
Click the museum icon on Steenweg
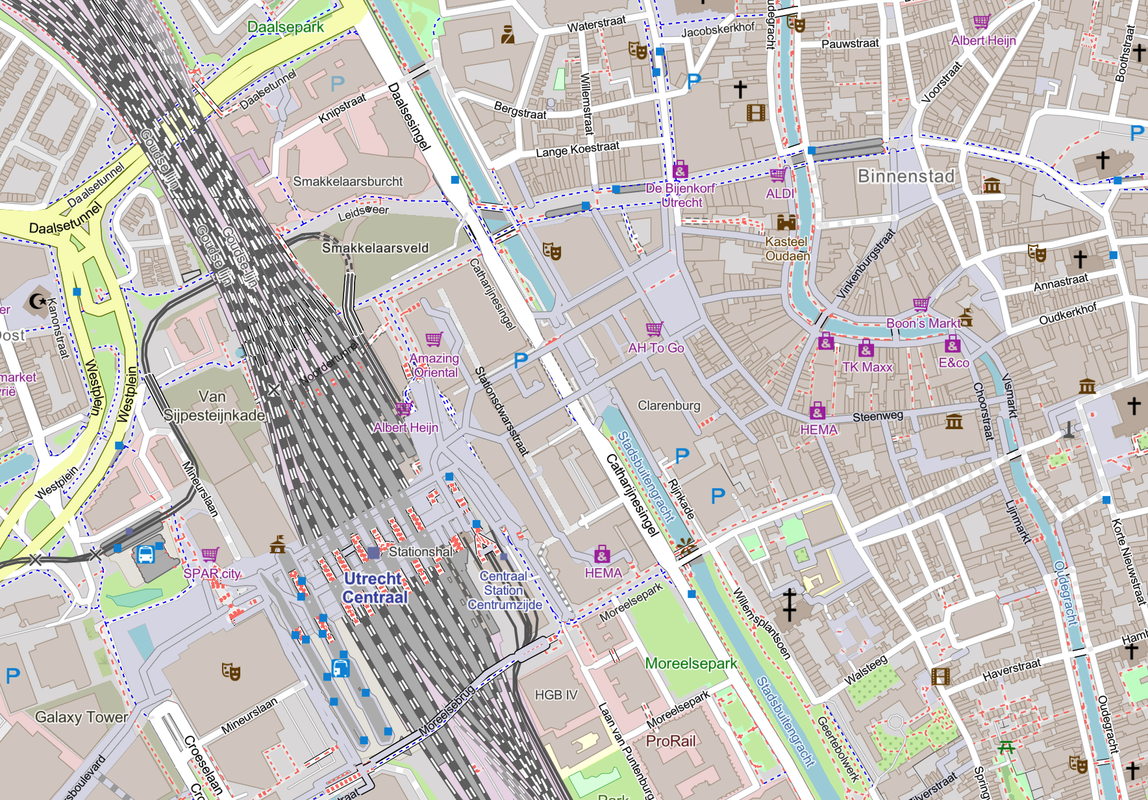click(x=953, y=422)
